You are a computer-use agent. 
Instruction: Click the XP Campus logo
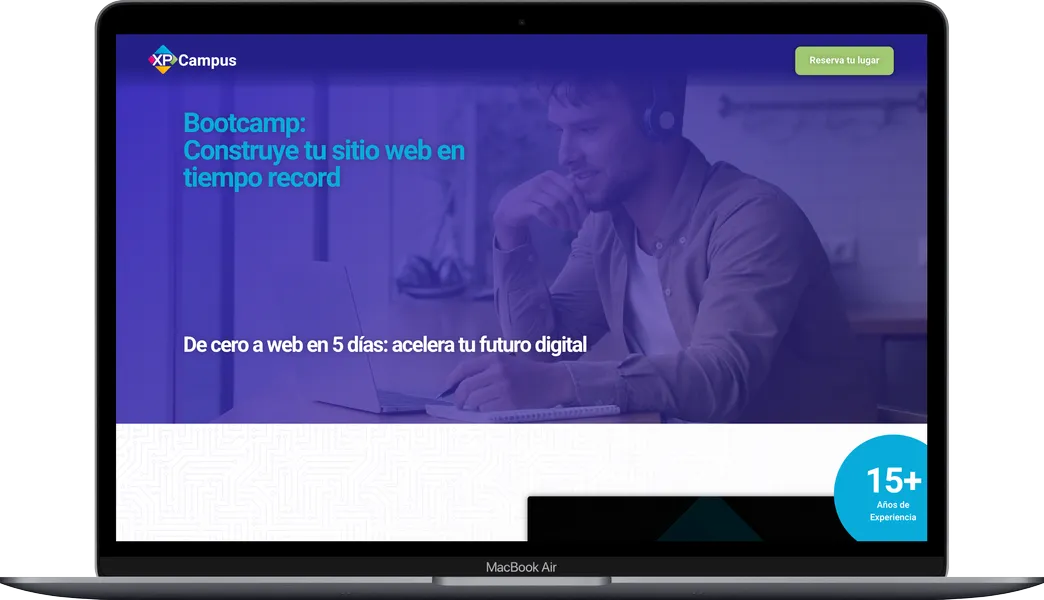coord(192,60)
